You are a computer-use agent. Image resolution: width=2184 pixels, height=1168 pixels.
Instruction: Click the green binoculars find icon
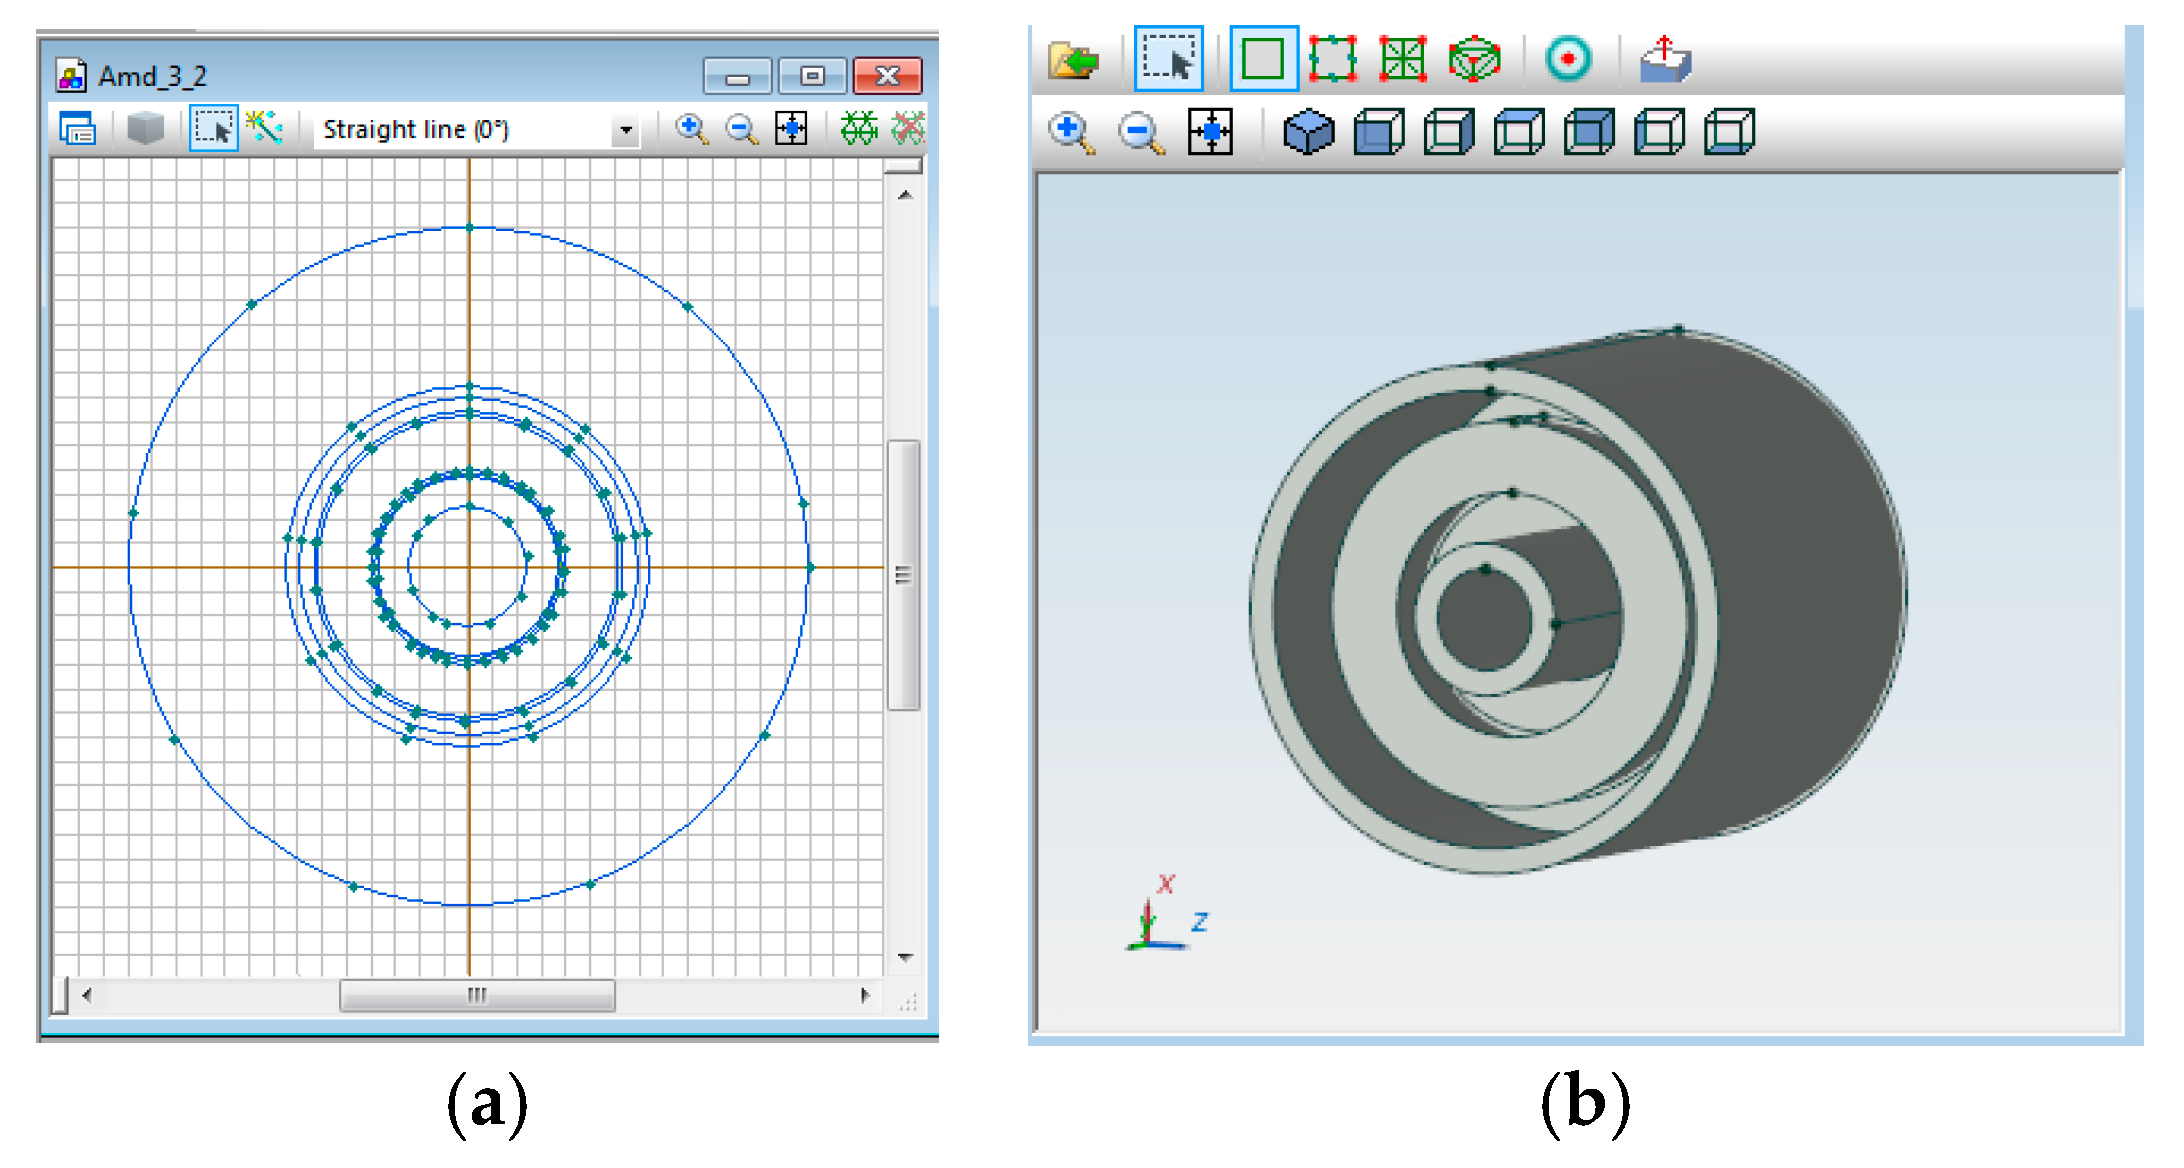coord(858,128)
